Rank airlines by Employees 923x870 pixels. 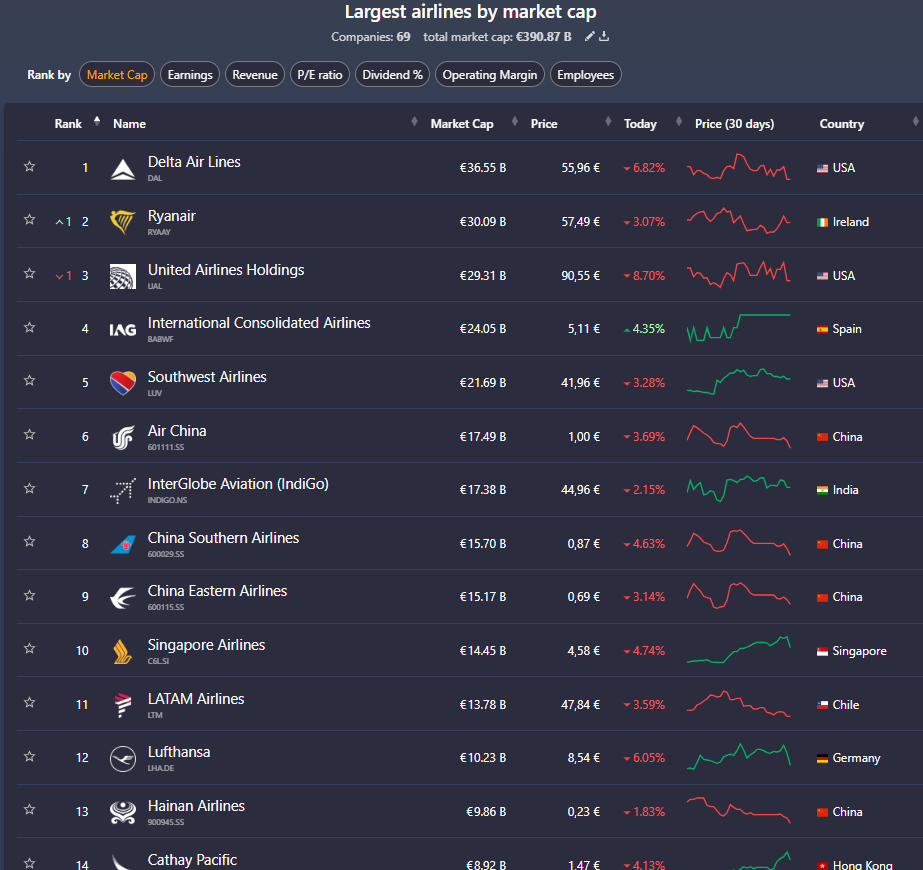[586, 75]
